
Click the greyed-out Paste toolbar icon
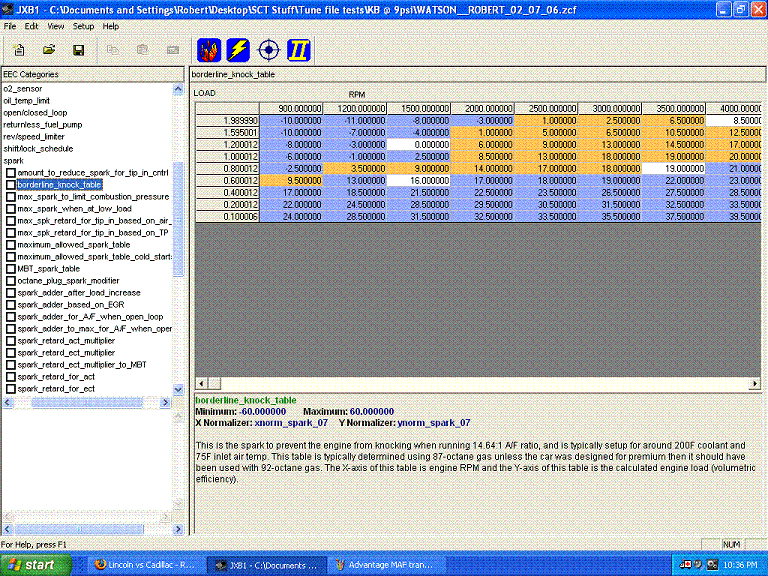[143, 50]
